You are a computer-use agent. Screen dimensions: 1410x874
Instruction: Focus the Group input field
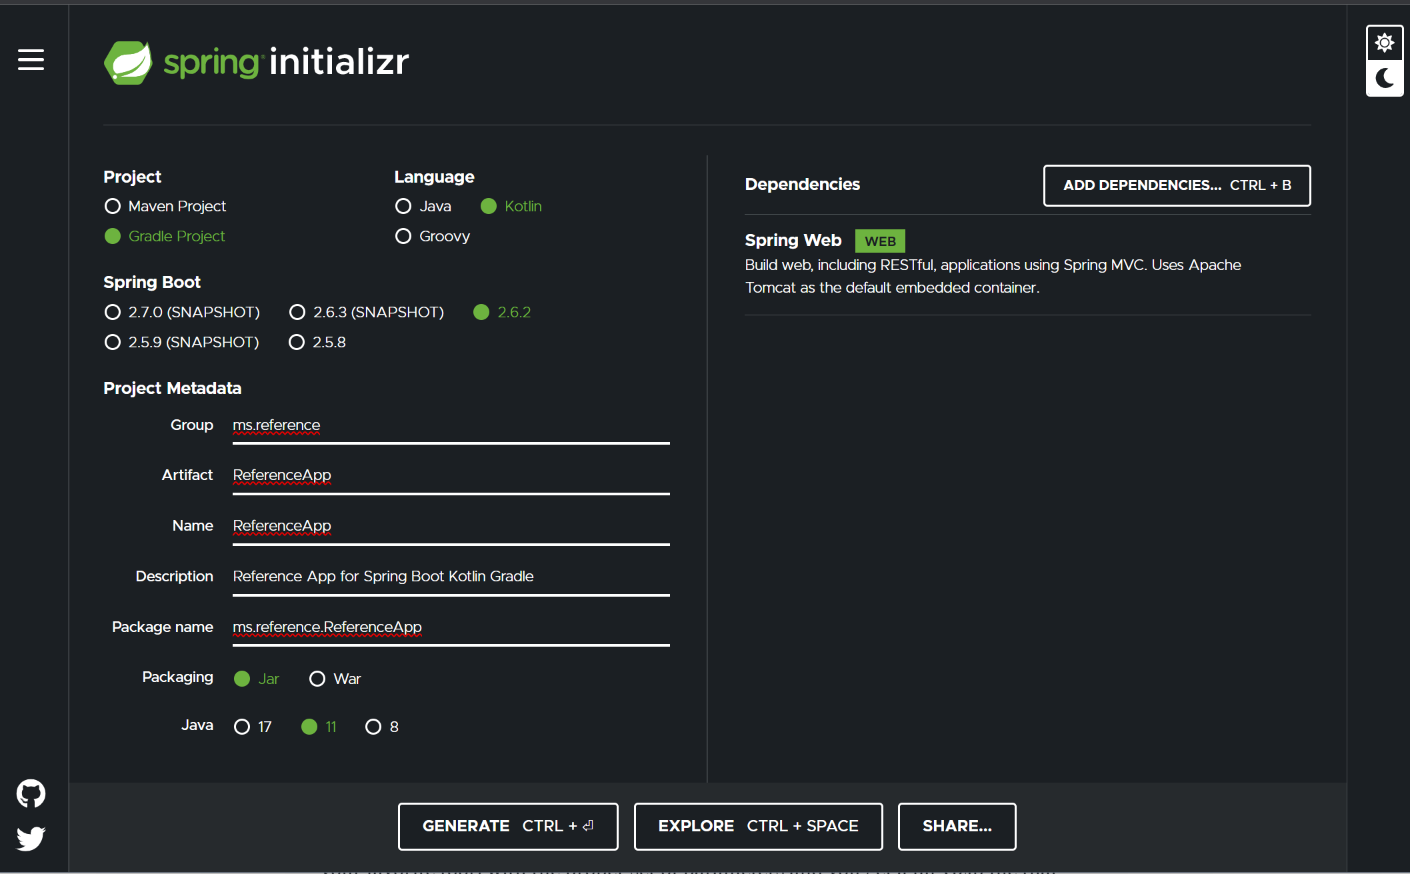click(x=450, y=426)
